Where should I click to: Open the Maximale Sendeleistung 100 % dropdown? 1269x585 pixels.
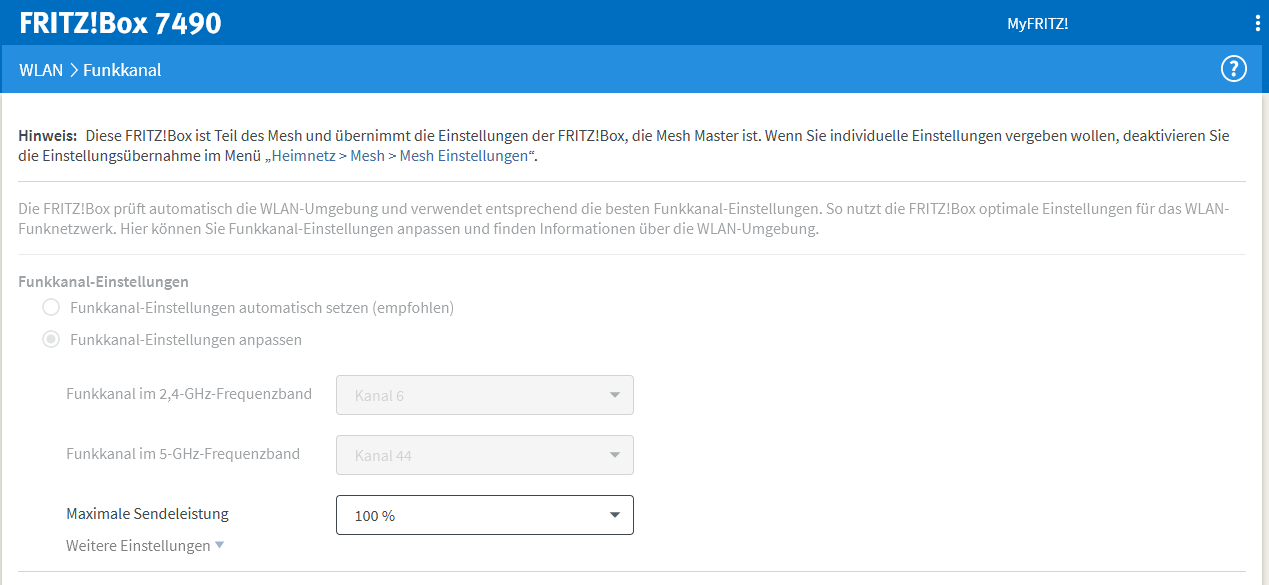(x=485, y=515)
